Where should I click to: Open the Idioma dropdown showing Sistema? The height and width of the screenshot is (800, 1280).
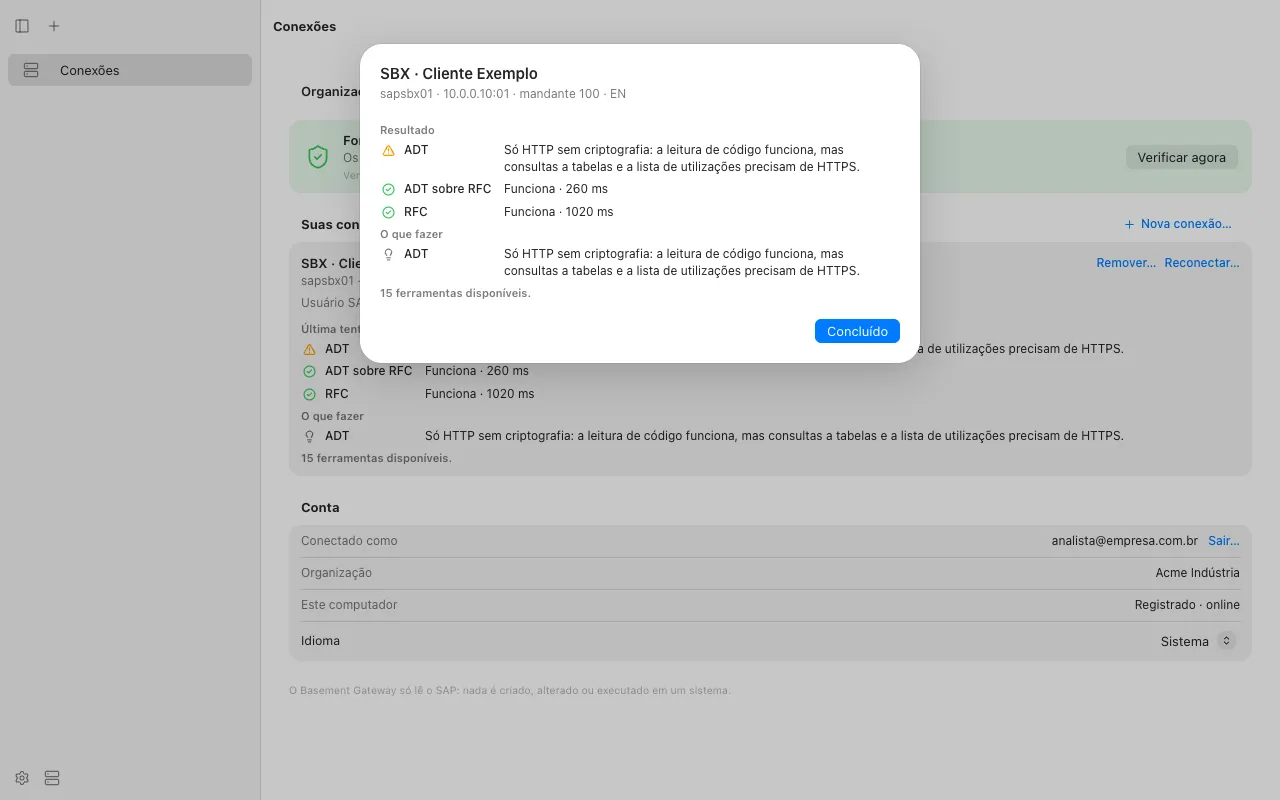1198,641
